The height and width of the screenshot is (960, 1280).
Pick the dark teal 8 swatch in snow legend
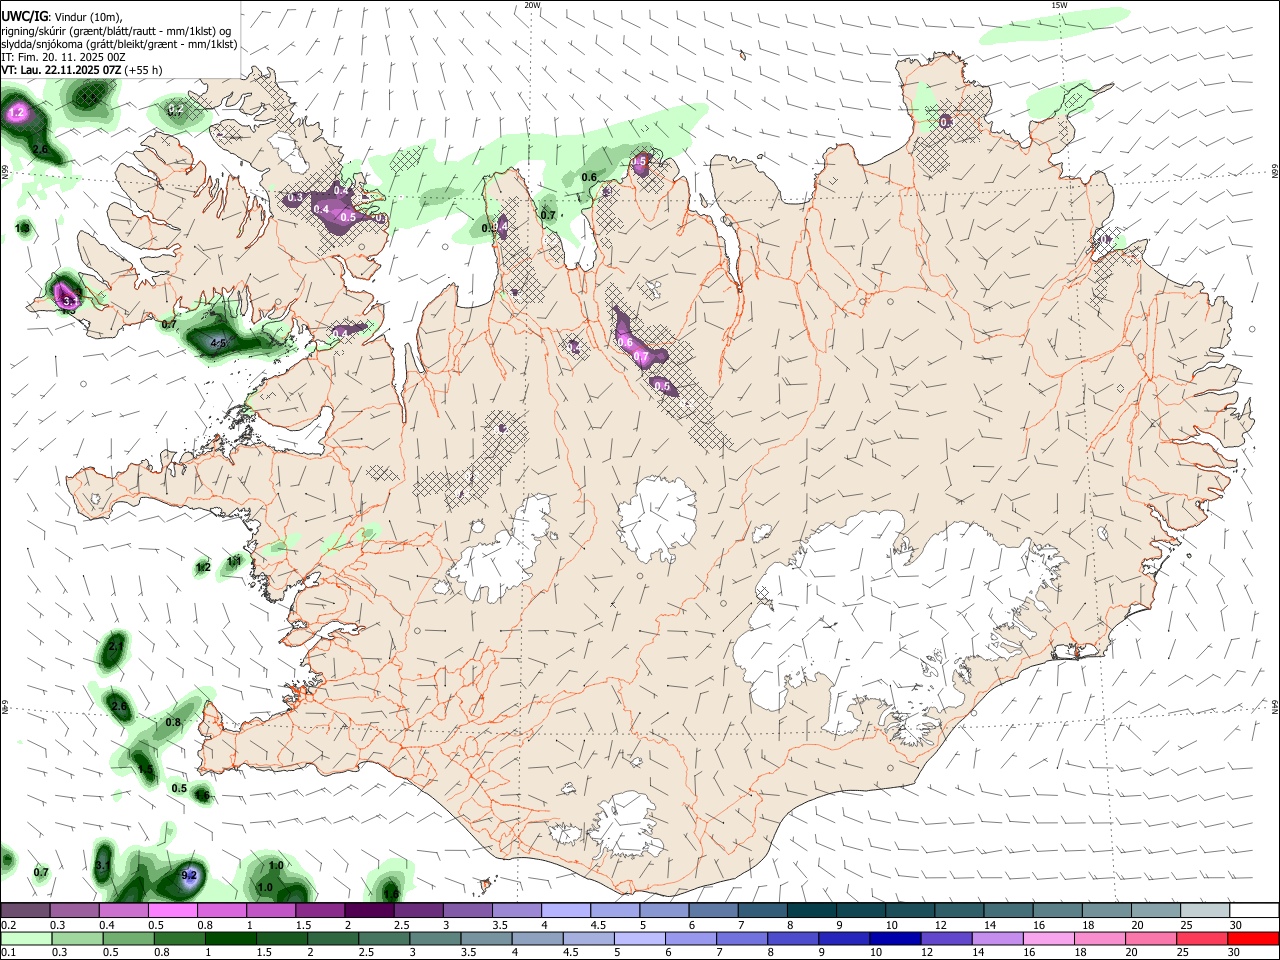click(811, 910)
